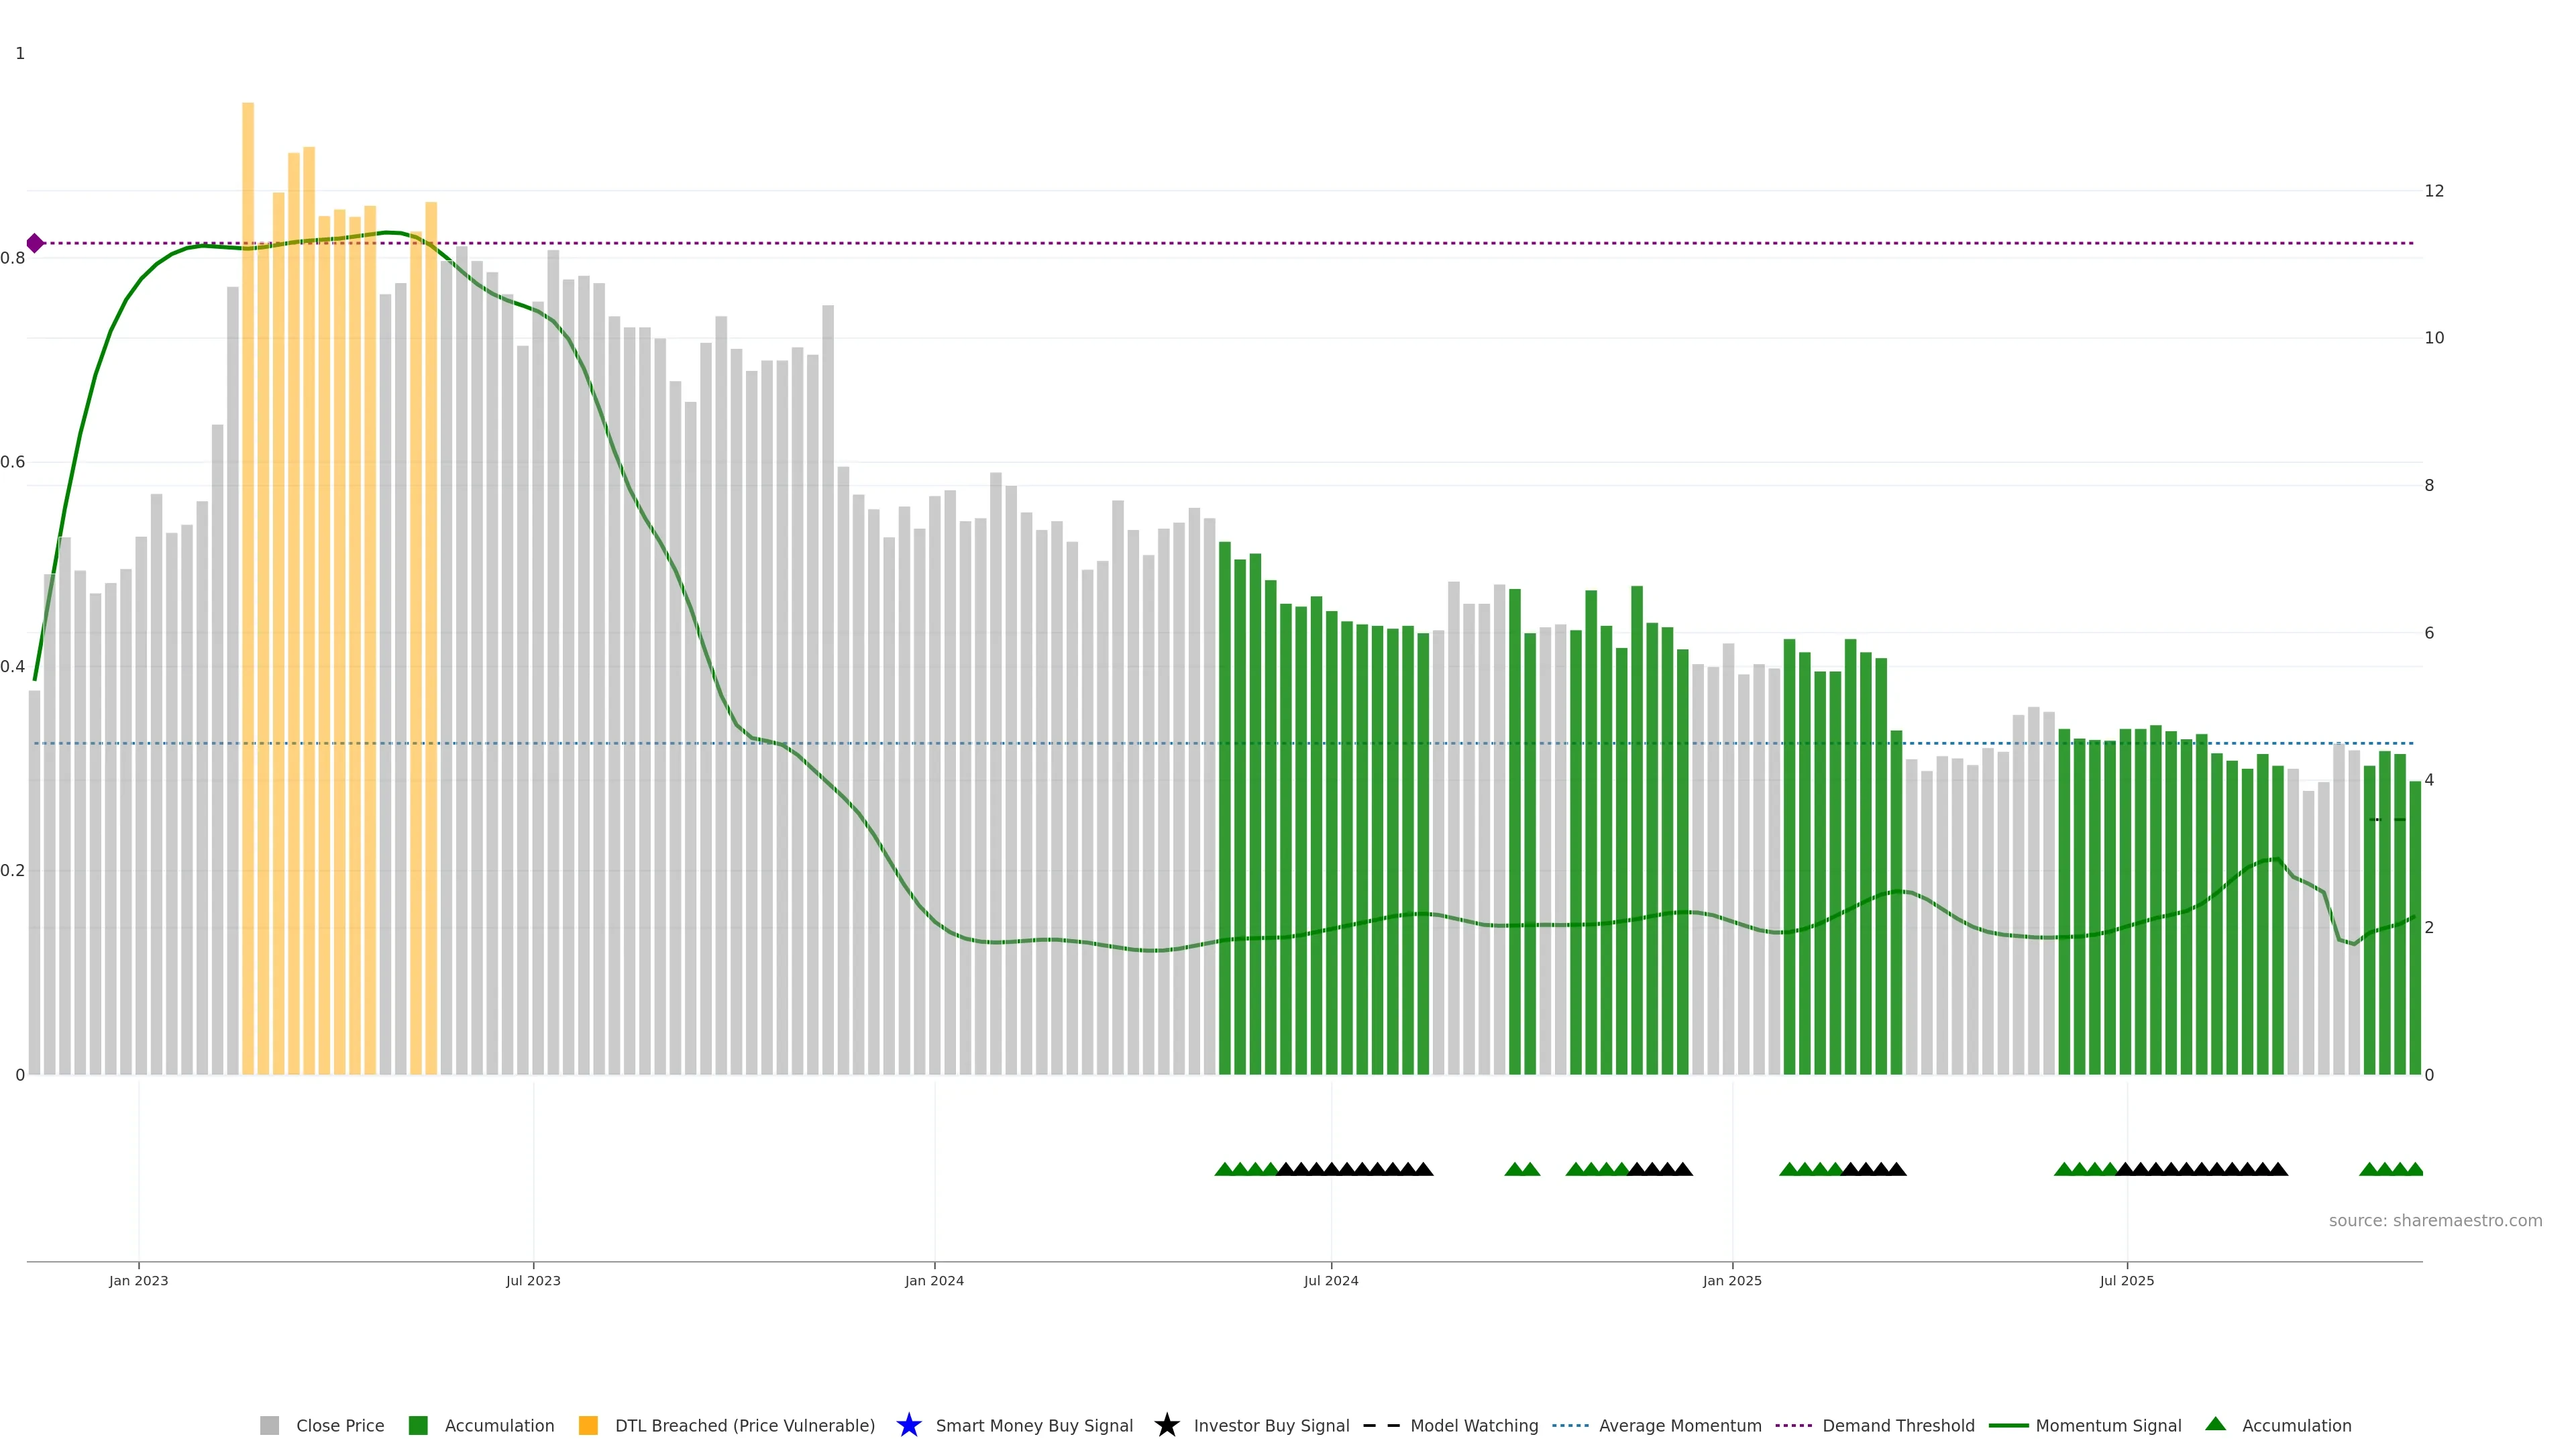Image resolution: width=2576 pixels, height=1449 pixels.
Task: Click the orange DTL Breached legend swatch
Action: pos(588,1425)
